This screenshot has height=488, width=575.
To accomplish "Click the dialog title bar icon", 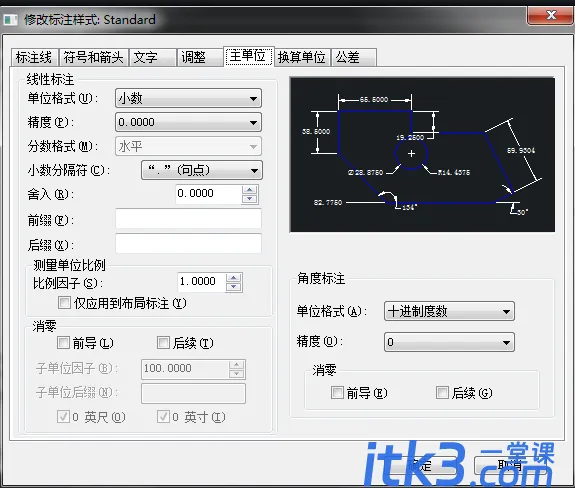I will click(x=11, y=19).
